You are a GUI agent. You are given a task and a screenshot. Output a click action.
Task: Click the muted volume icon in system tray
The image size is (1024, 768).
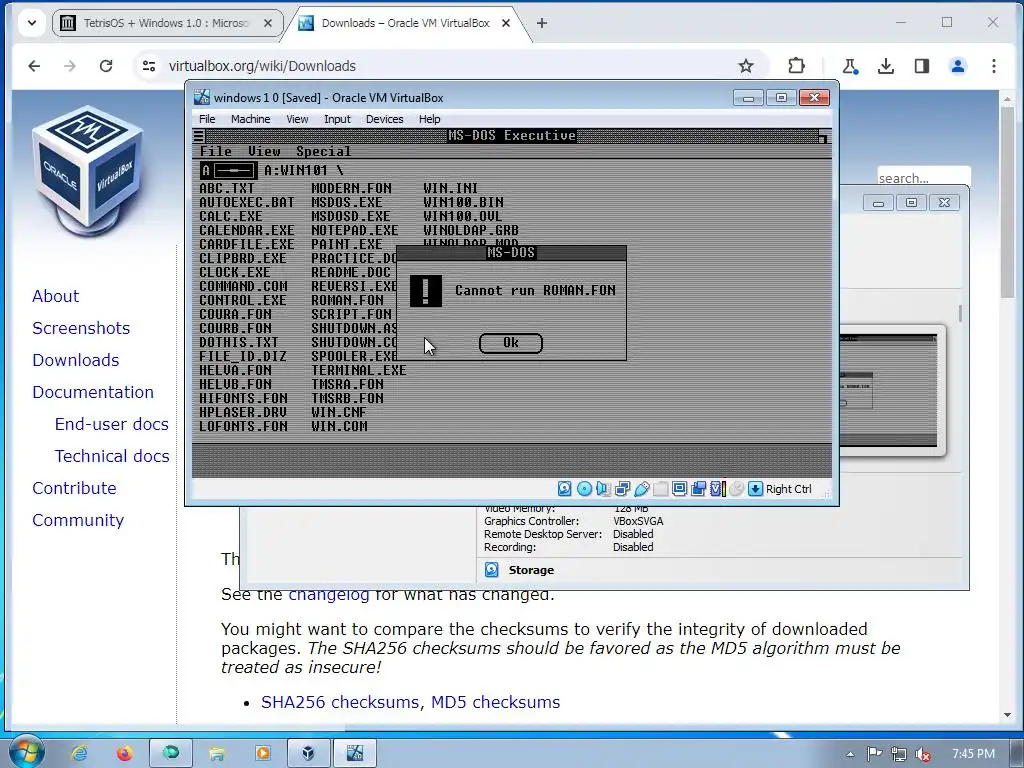[x=923, y=754]
